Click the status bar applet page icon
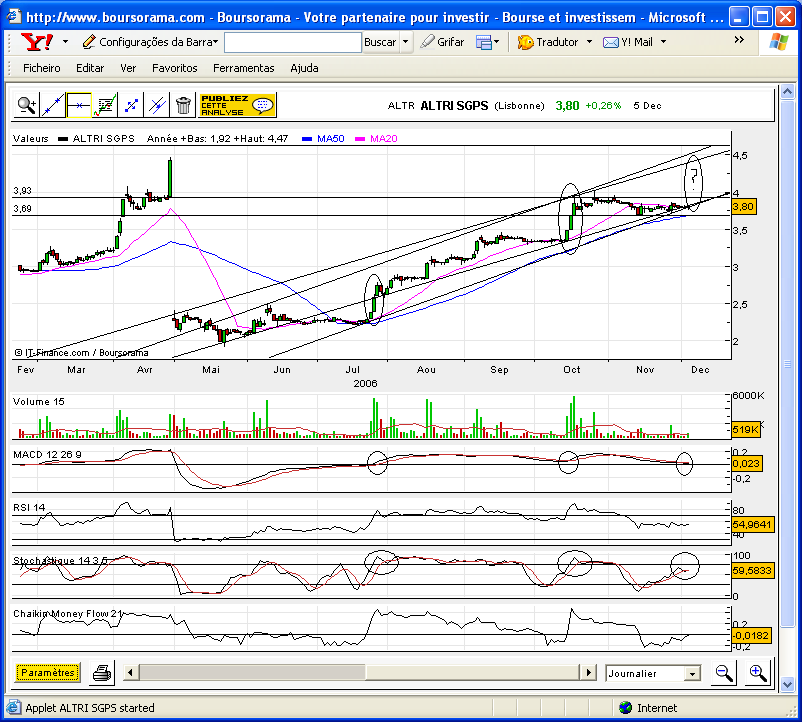The image size is (802, 722). pos(14,707)
